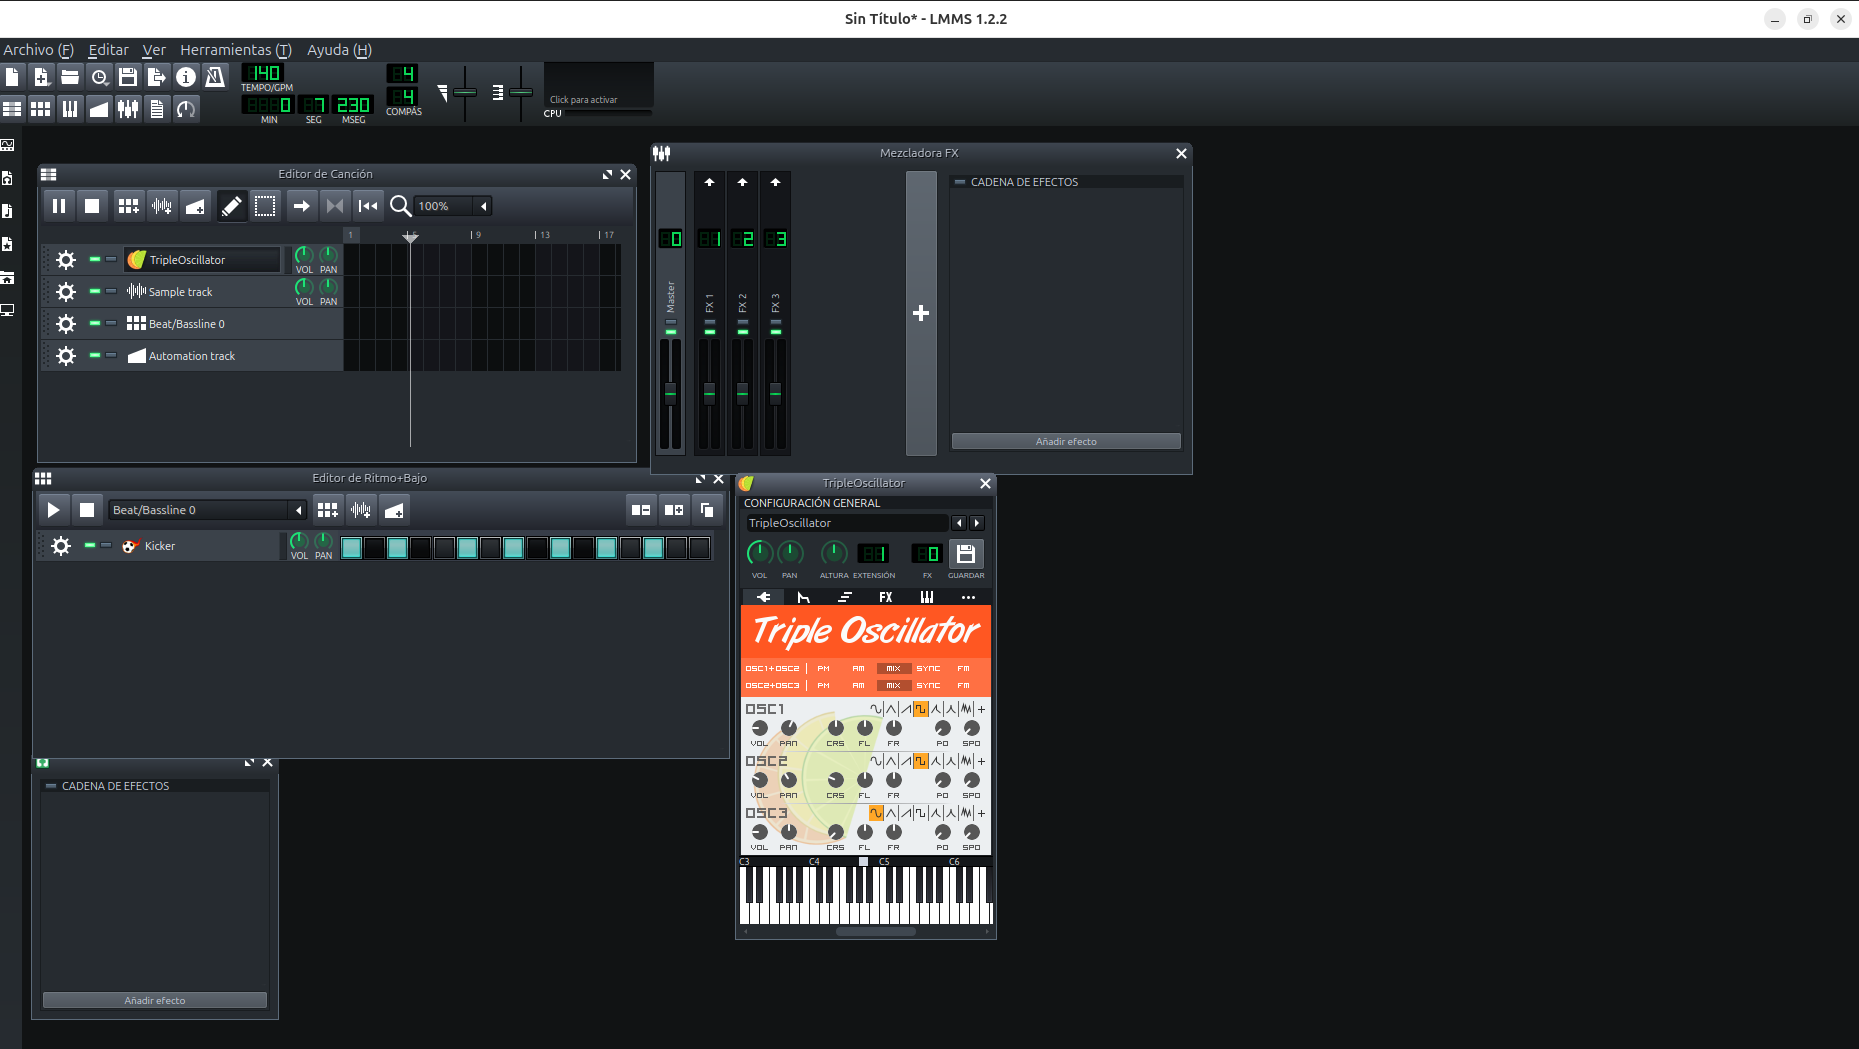Remove steps in the Beat+Bassline Editor
The image size is (1859, 1049).
point(641,510)
